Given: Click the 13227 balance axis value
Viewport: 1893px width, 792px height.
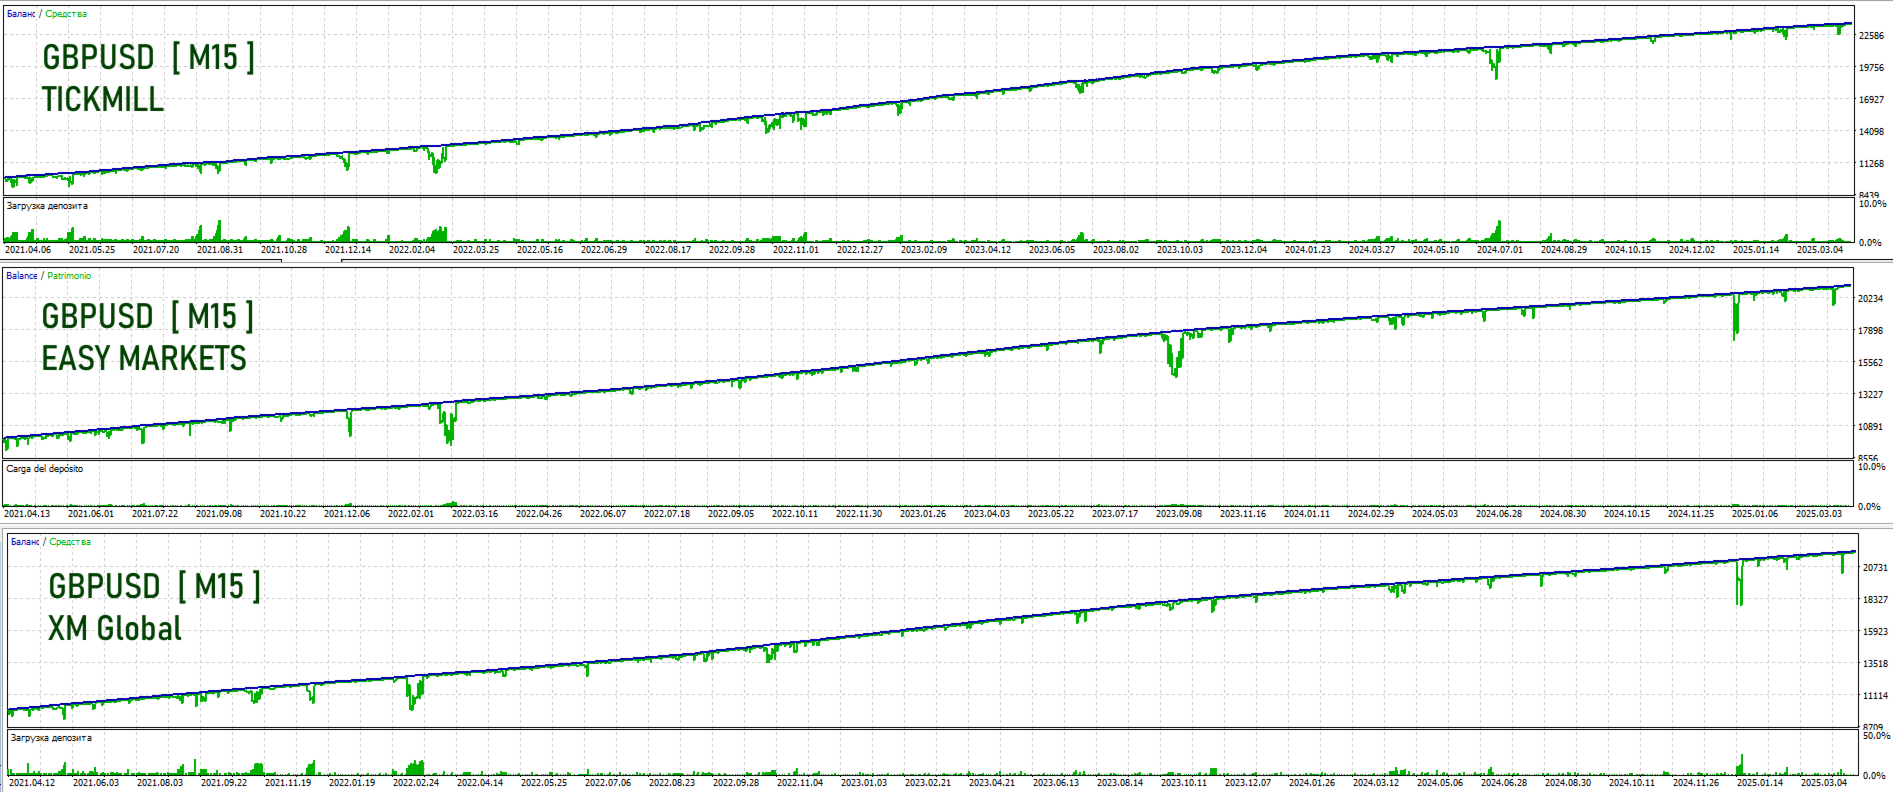Looking at the screenshot, I should click(1871, 395).
